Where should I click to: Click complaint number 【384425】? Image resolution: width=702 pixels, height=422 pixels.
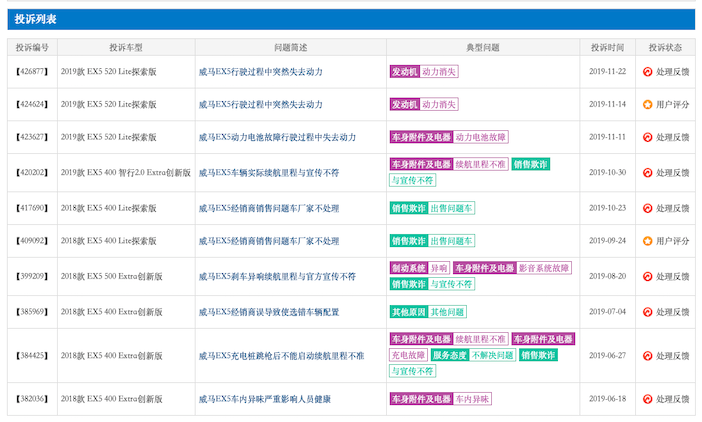tap(32, 356)
